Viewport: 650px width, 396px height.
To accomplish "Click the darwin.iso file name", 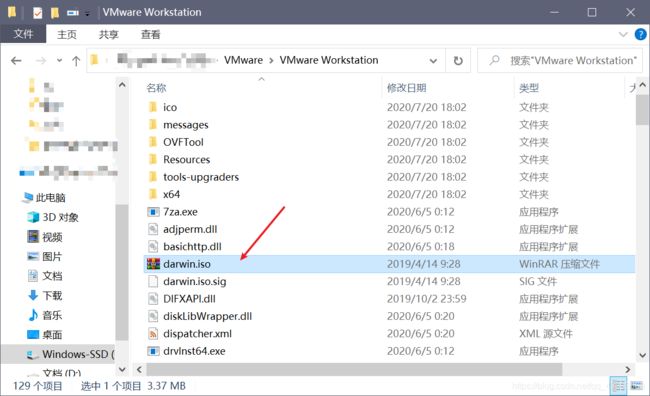I will pos(187,264).
